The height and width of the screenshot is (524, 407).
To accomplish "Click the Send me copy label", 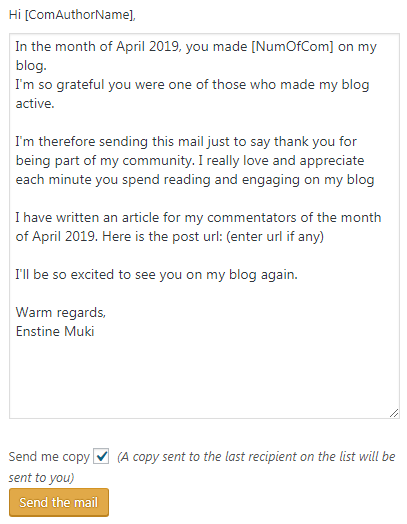I will click(x=49, y=457).
